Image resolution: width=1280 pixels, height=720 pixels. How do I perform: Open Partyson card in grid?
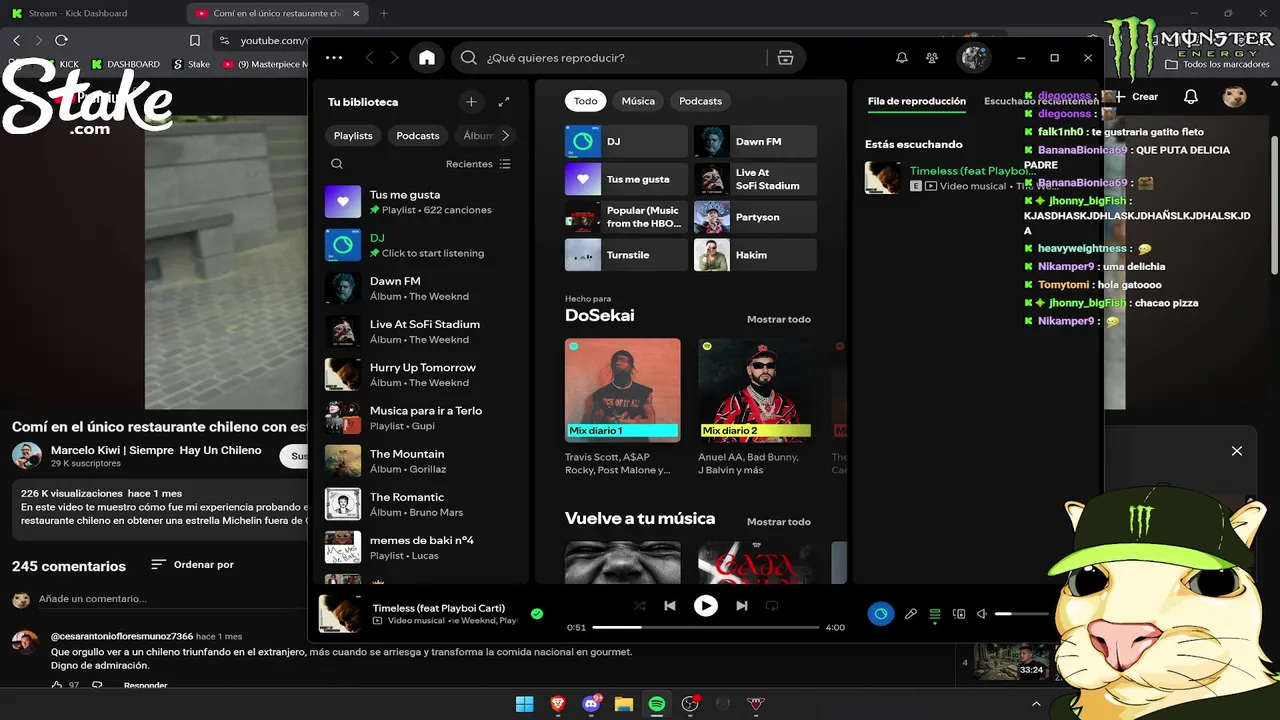click(x=755, y=217)
